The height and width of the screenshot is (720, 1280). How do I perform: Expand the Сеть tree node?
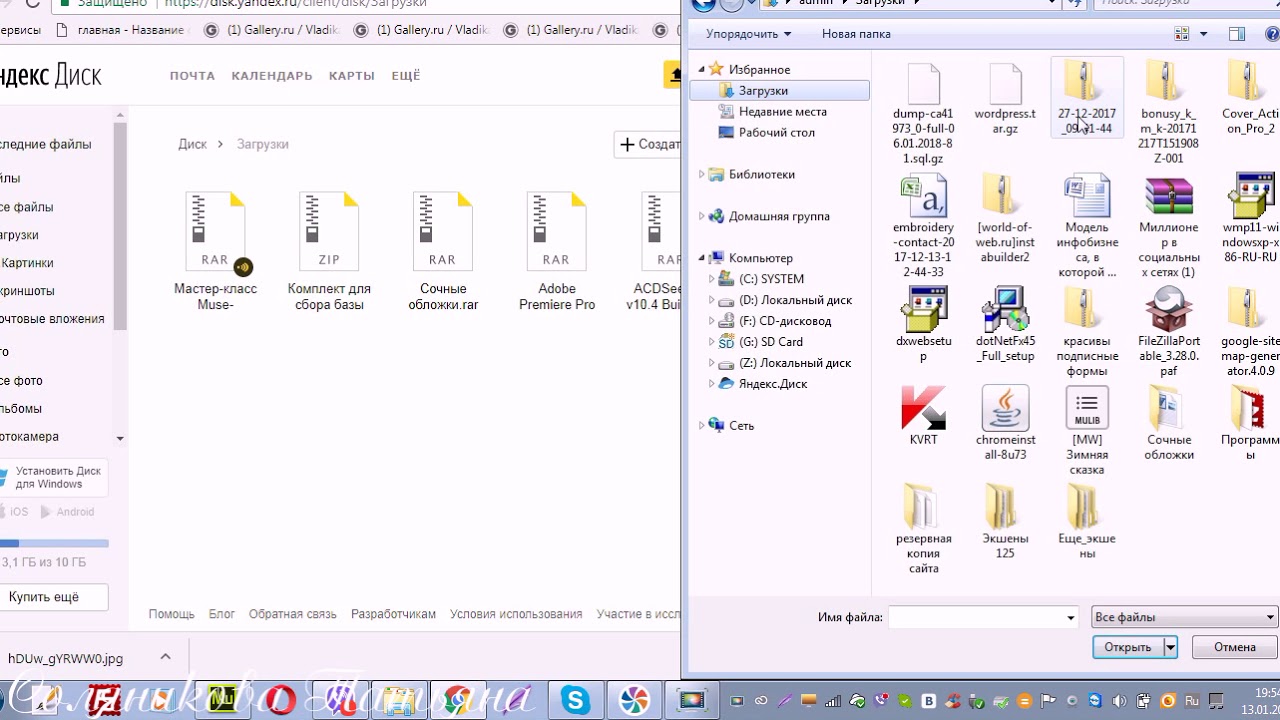[x=702, y=425]
